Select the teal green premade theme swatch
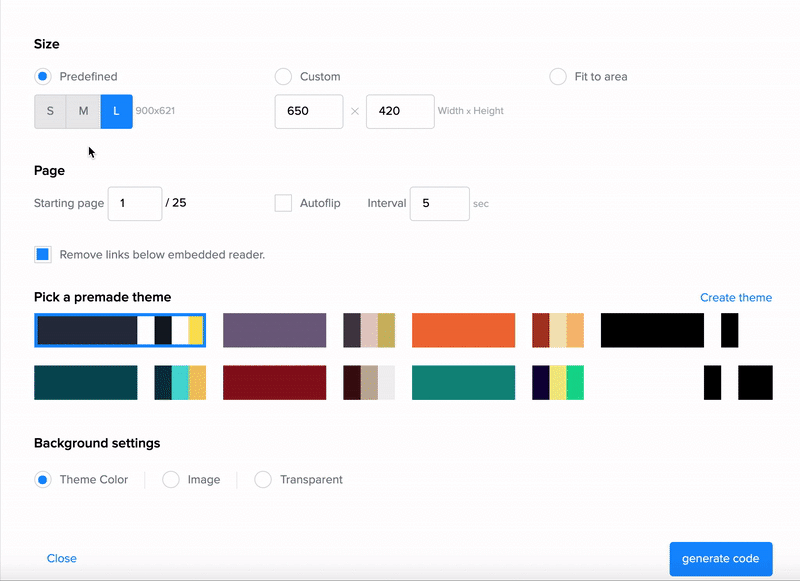The image size is (800, 581). click(x=463, y=383)
